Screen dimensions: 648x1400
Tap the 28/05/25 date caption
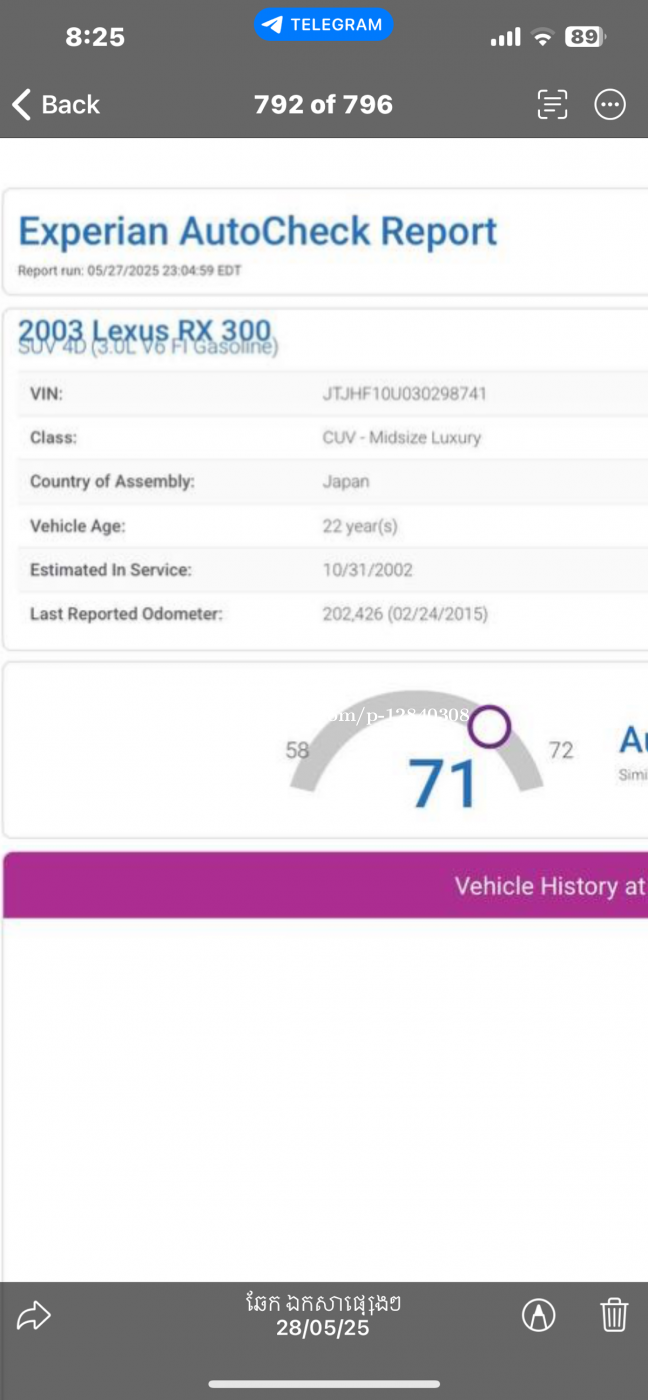coord(323,1328)
